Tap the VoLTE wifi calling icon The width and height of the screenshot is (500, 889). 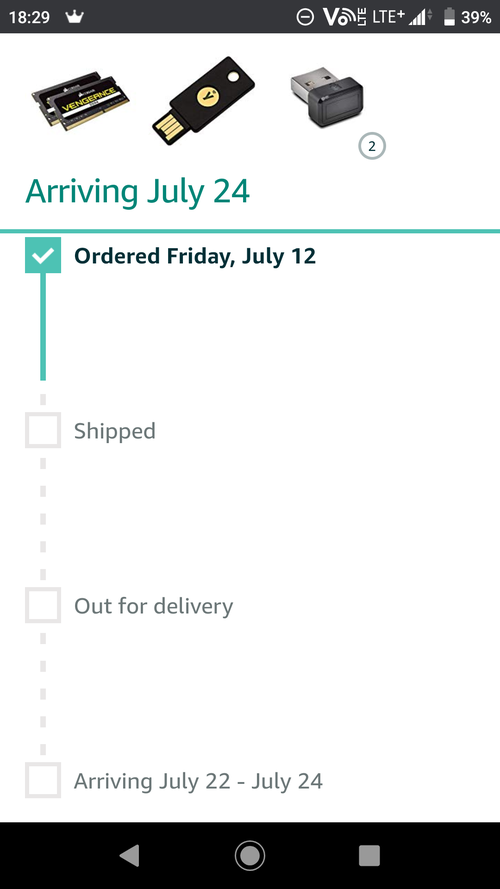[344, 17]
